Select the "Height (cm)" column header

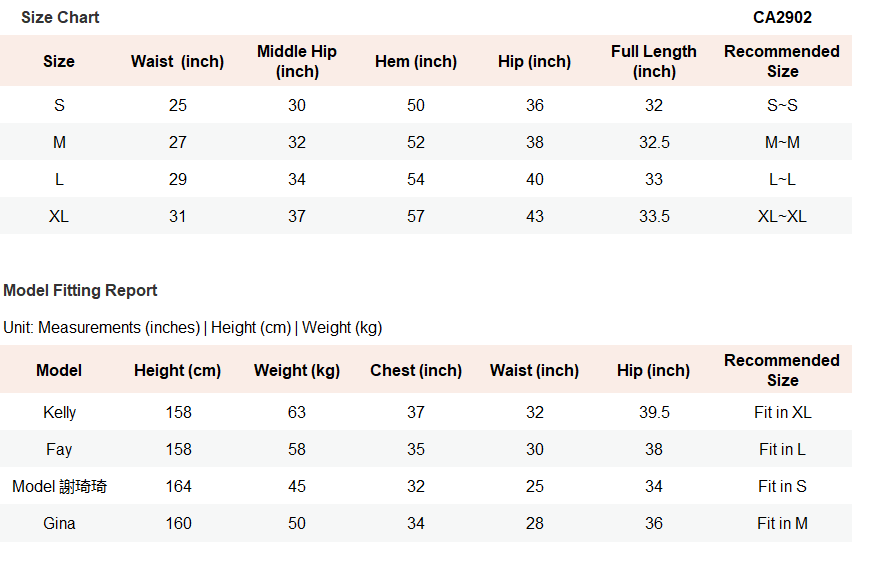[x=177, y=371]
